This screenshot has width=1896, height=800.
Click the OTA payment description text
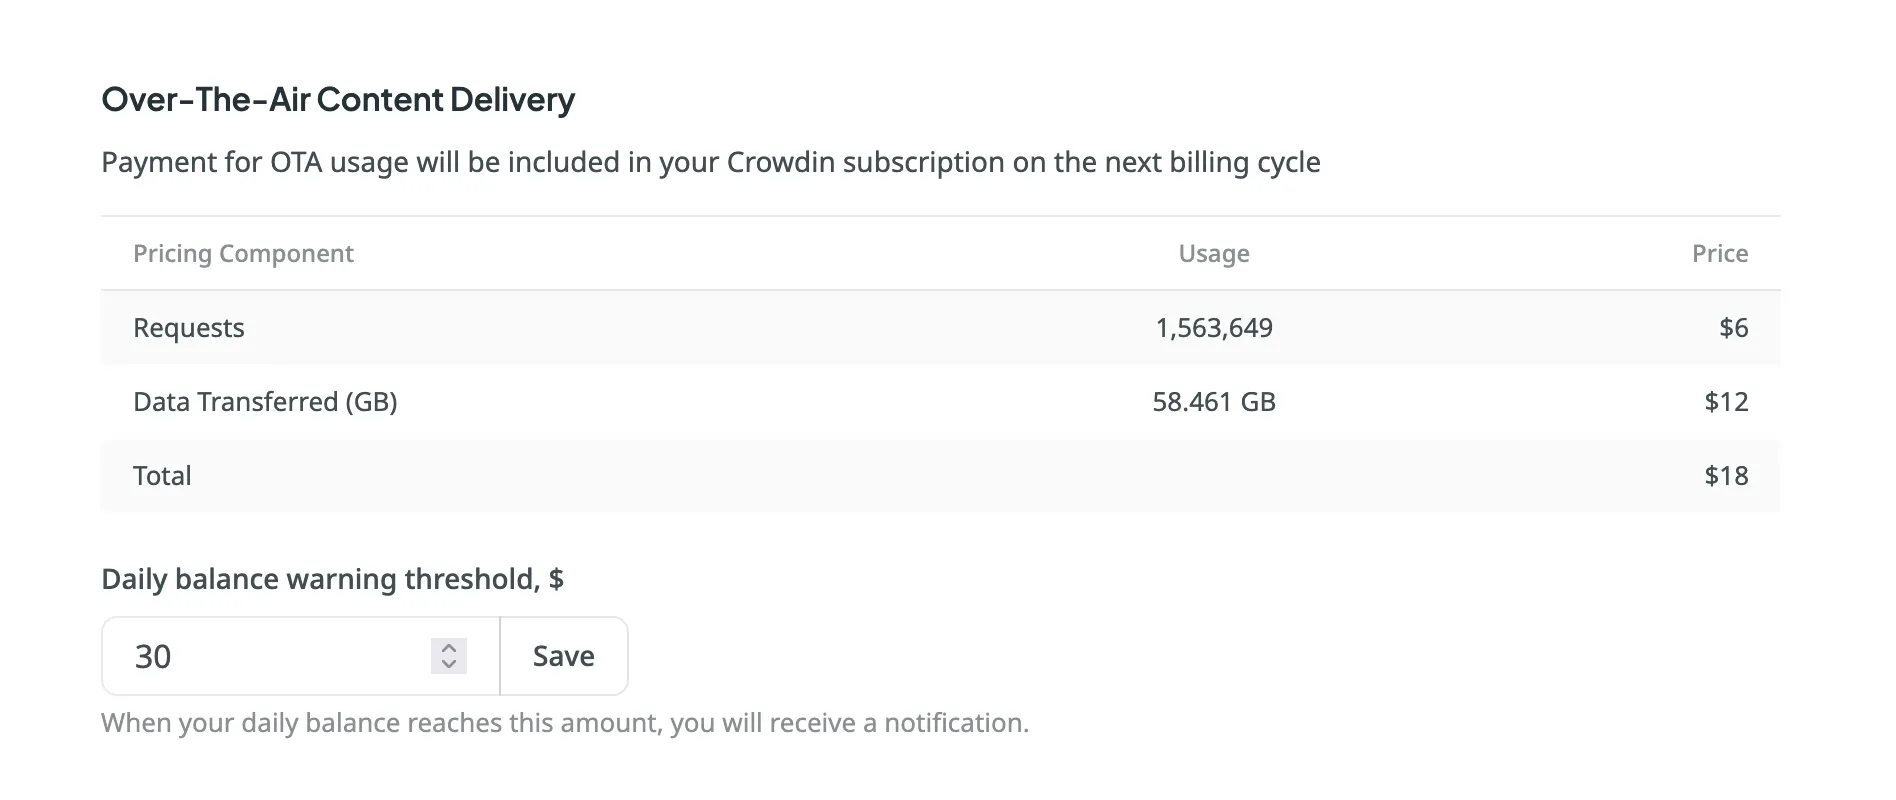710,161
